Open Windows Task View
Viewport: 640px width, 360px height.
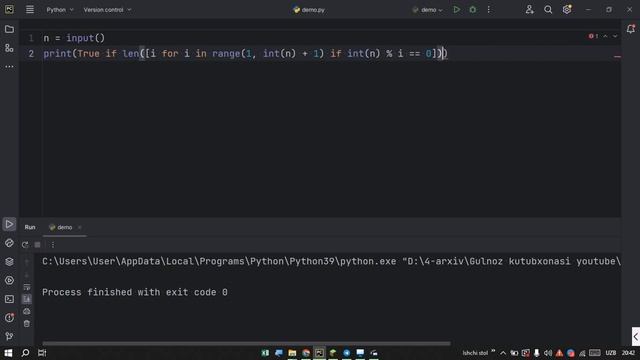(x=42, y=353)
